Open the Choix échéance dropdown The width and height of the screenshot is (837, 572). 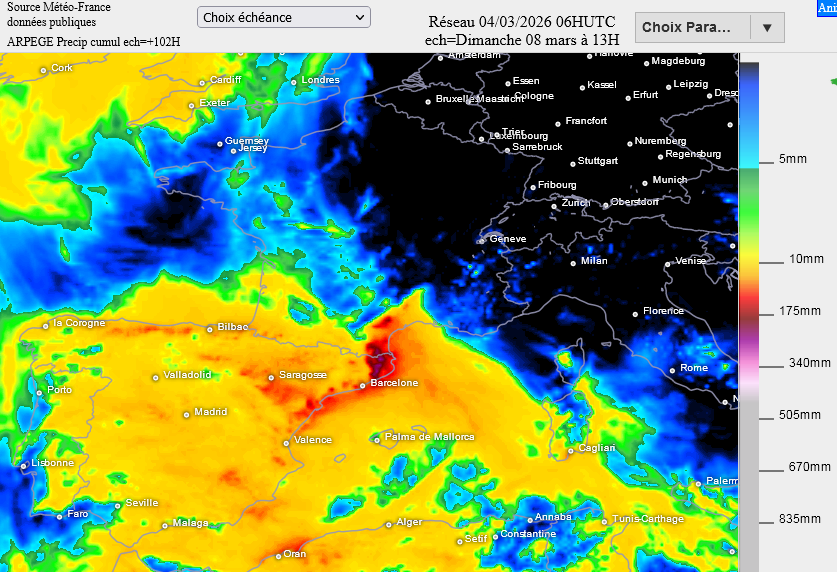click(x=283, y=17)
